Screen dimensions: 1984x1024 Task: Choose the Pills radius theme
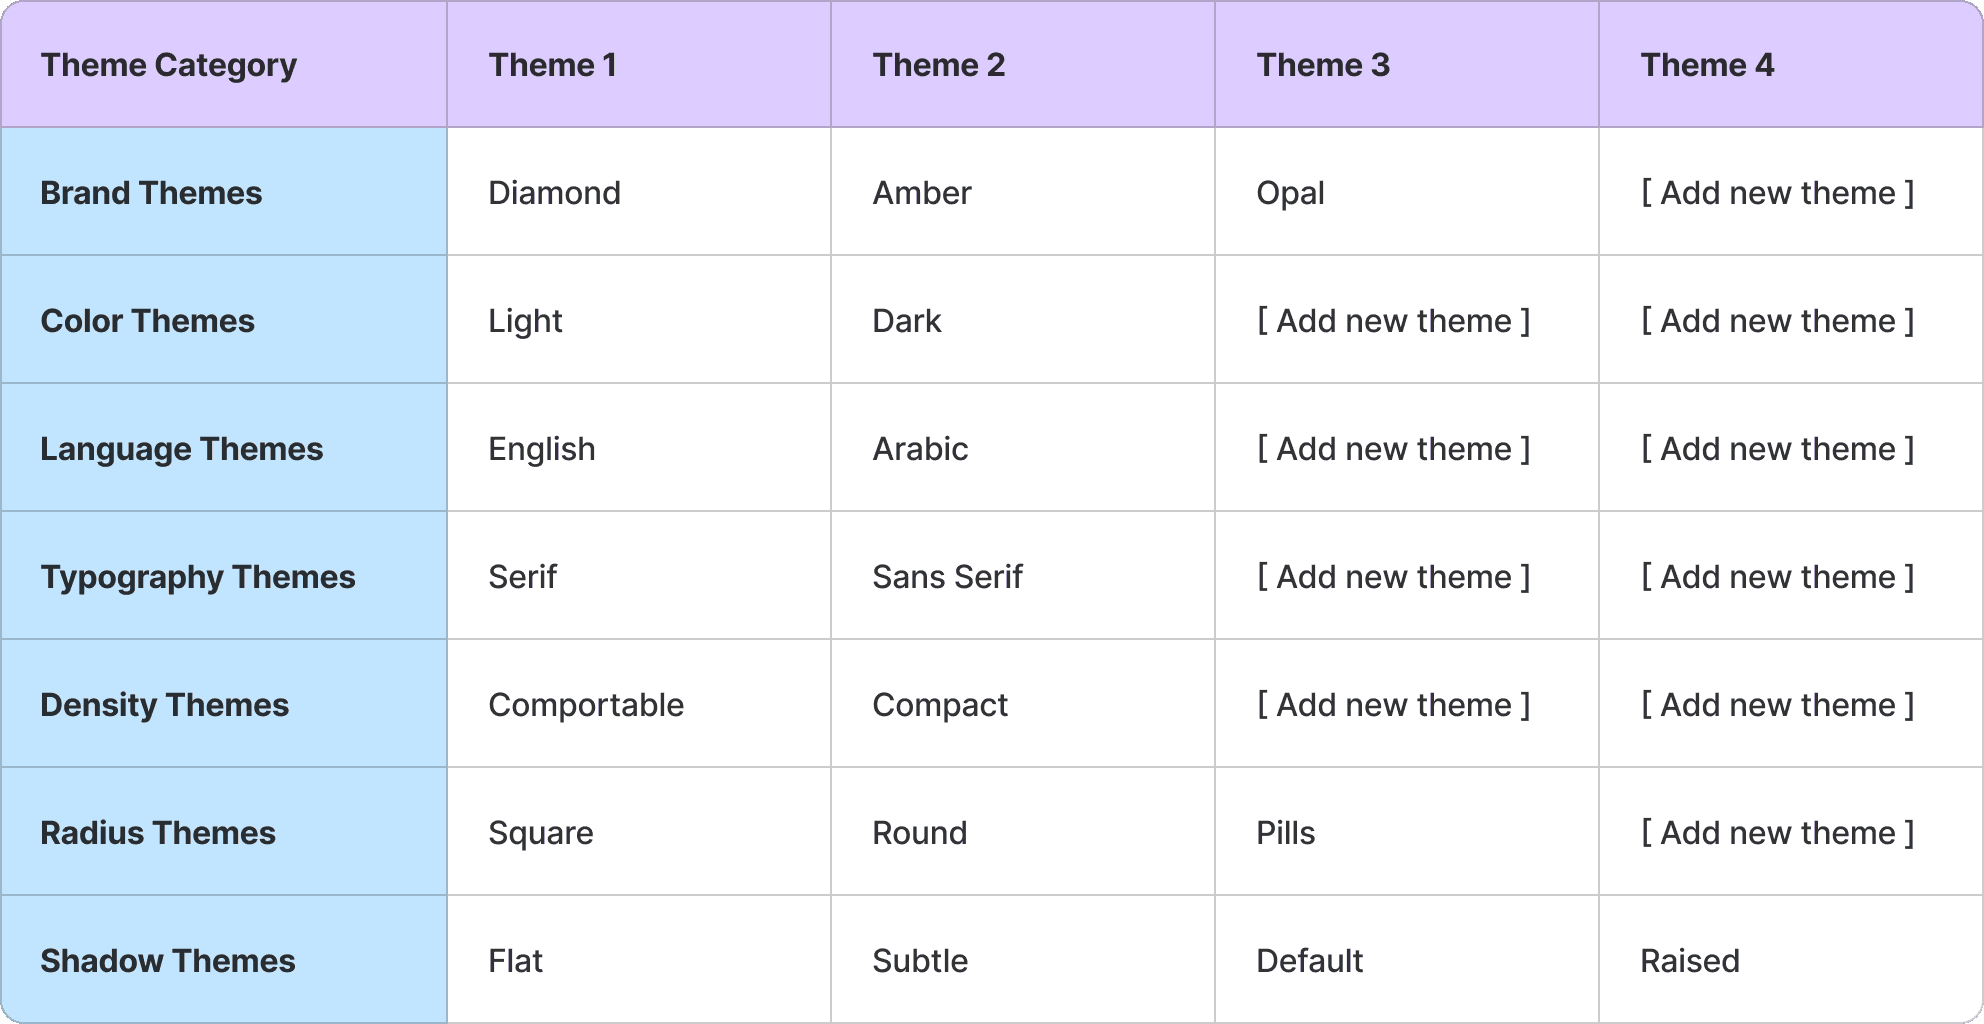pyautogui.click(x=1286, y=833)
